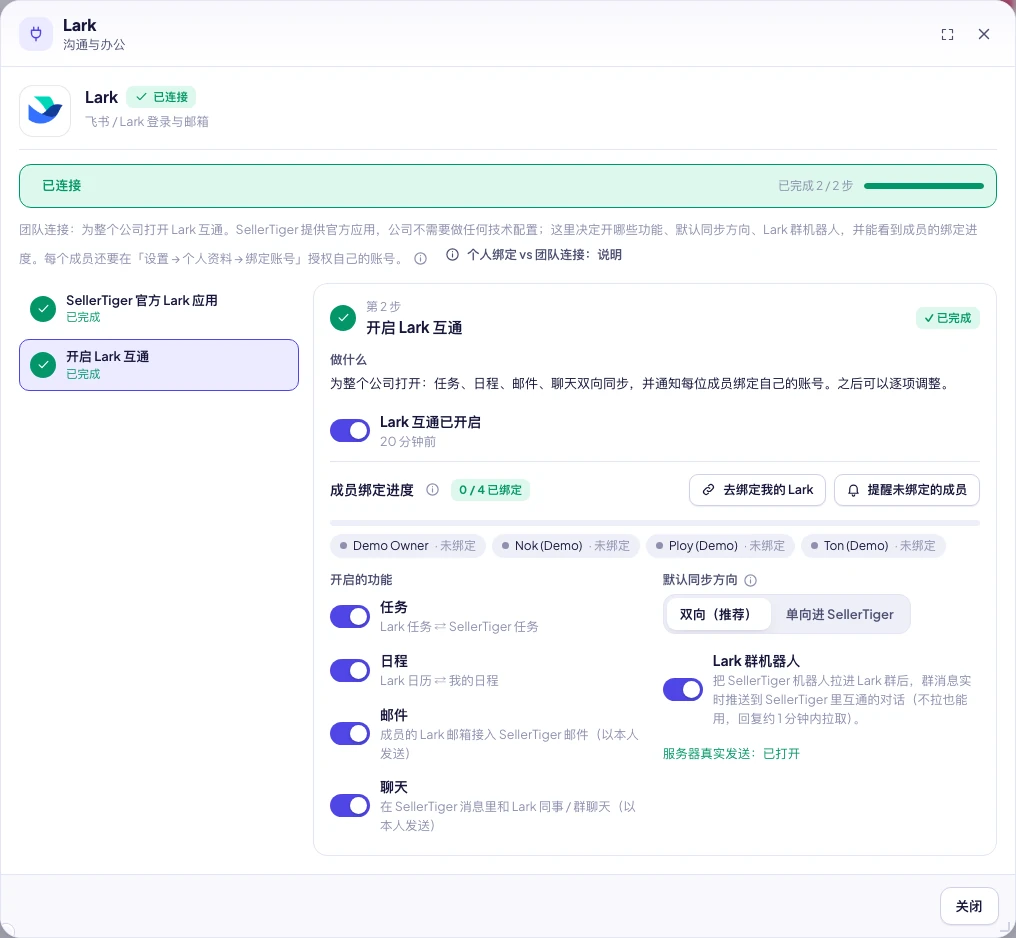Viewport: 1016px width, 938px height.
Task: Click green check of SellerTiger 官方 Lark 应用
Action: pyautogui.click(x=43, y=309)
